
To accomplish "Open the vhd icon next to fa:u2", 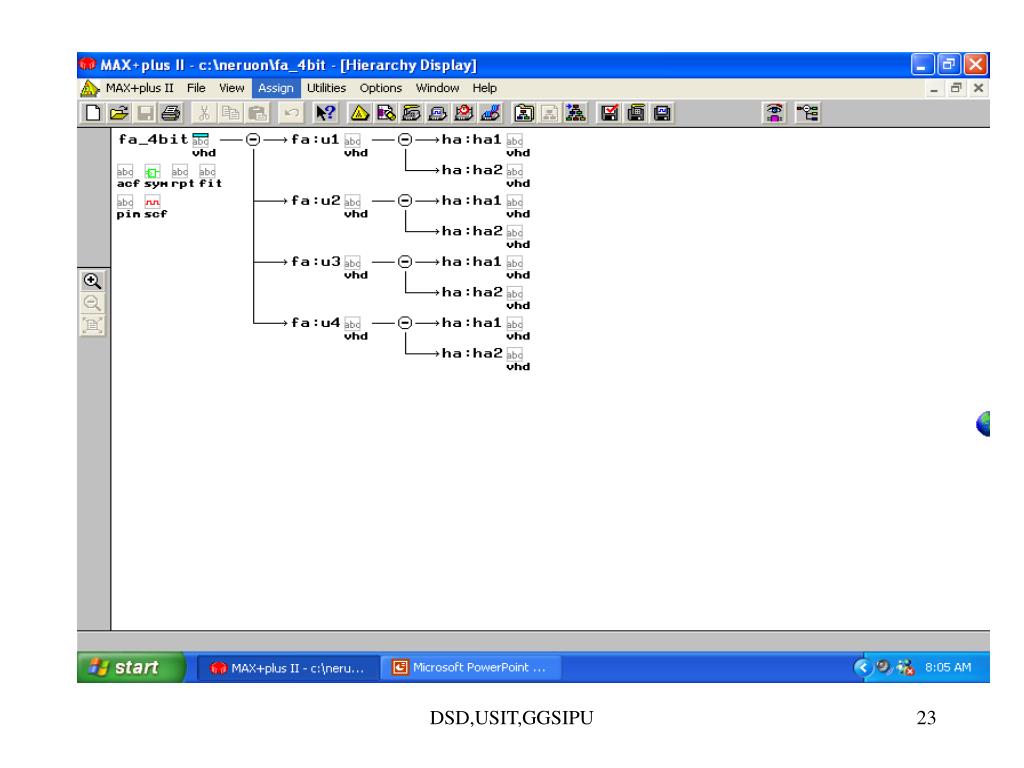I will pos(352,202).
